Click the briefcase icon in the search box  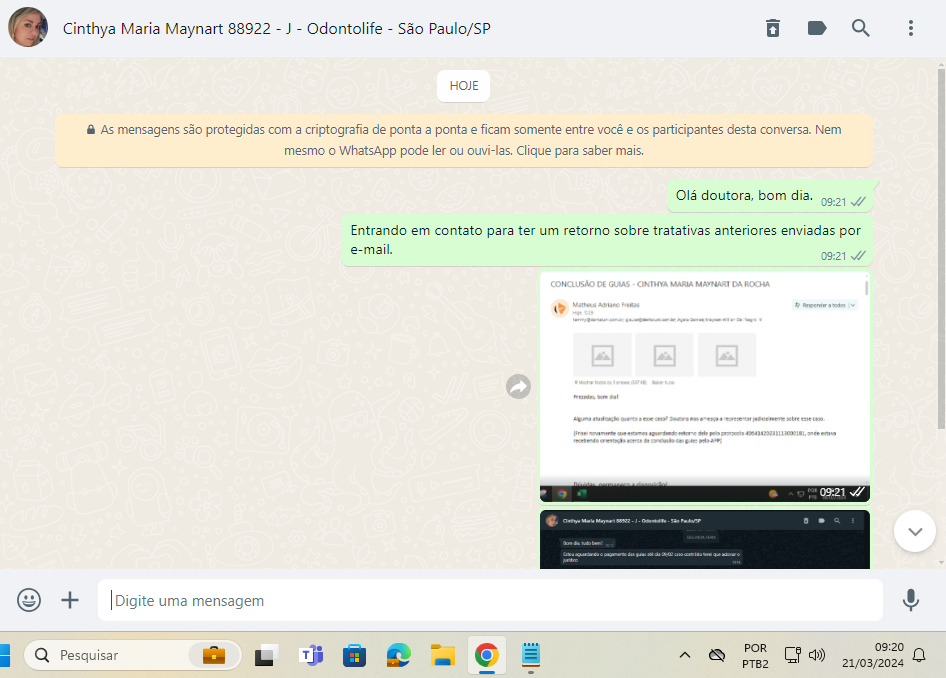pos(214,655)
